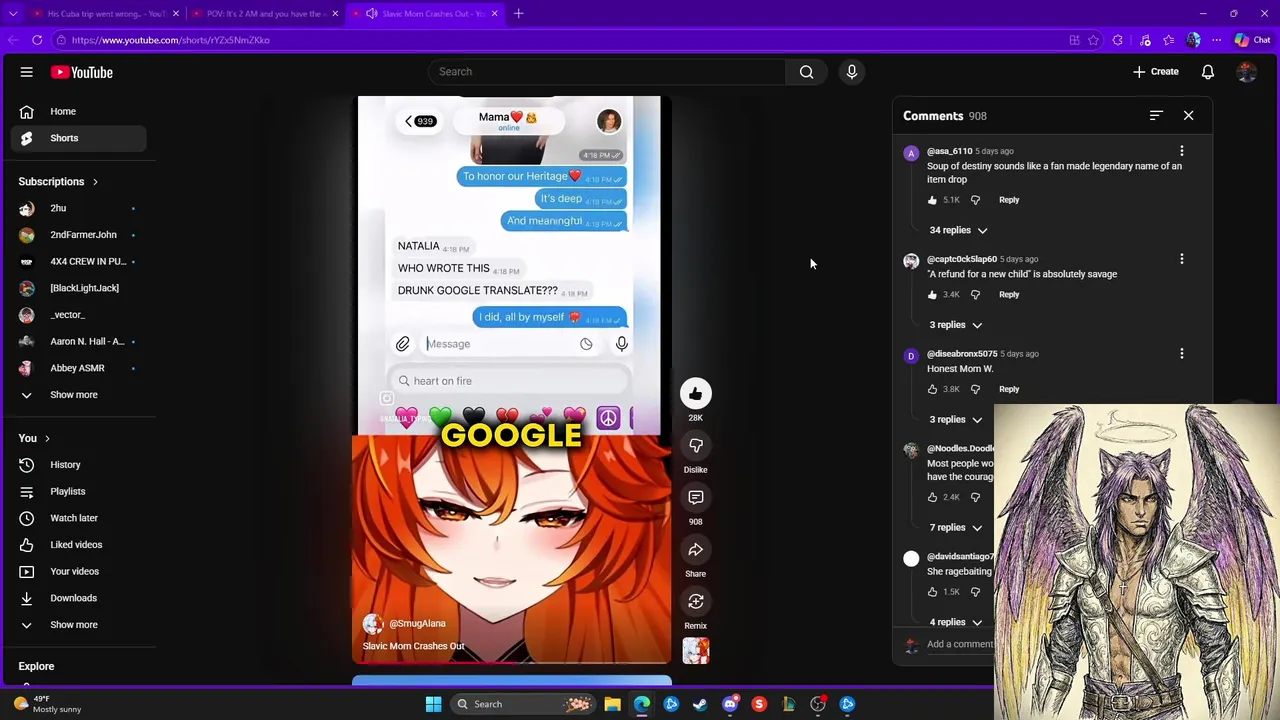Focus the YouTube search input field

(x=607, y=72)
